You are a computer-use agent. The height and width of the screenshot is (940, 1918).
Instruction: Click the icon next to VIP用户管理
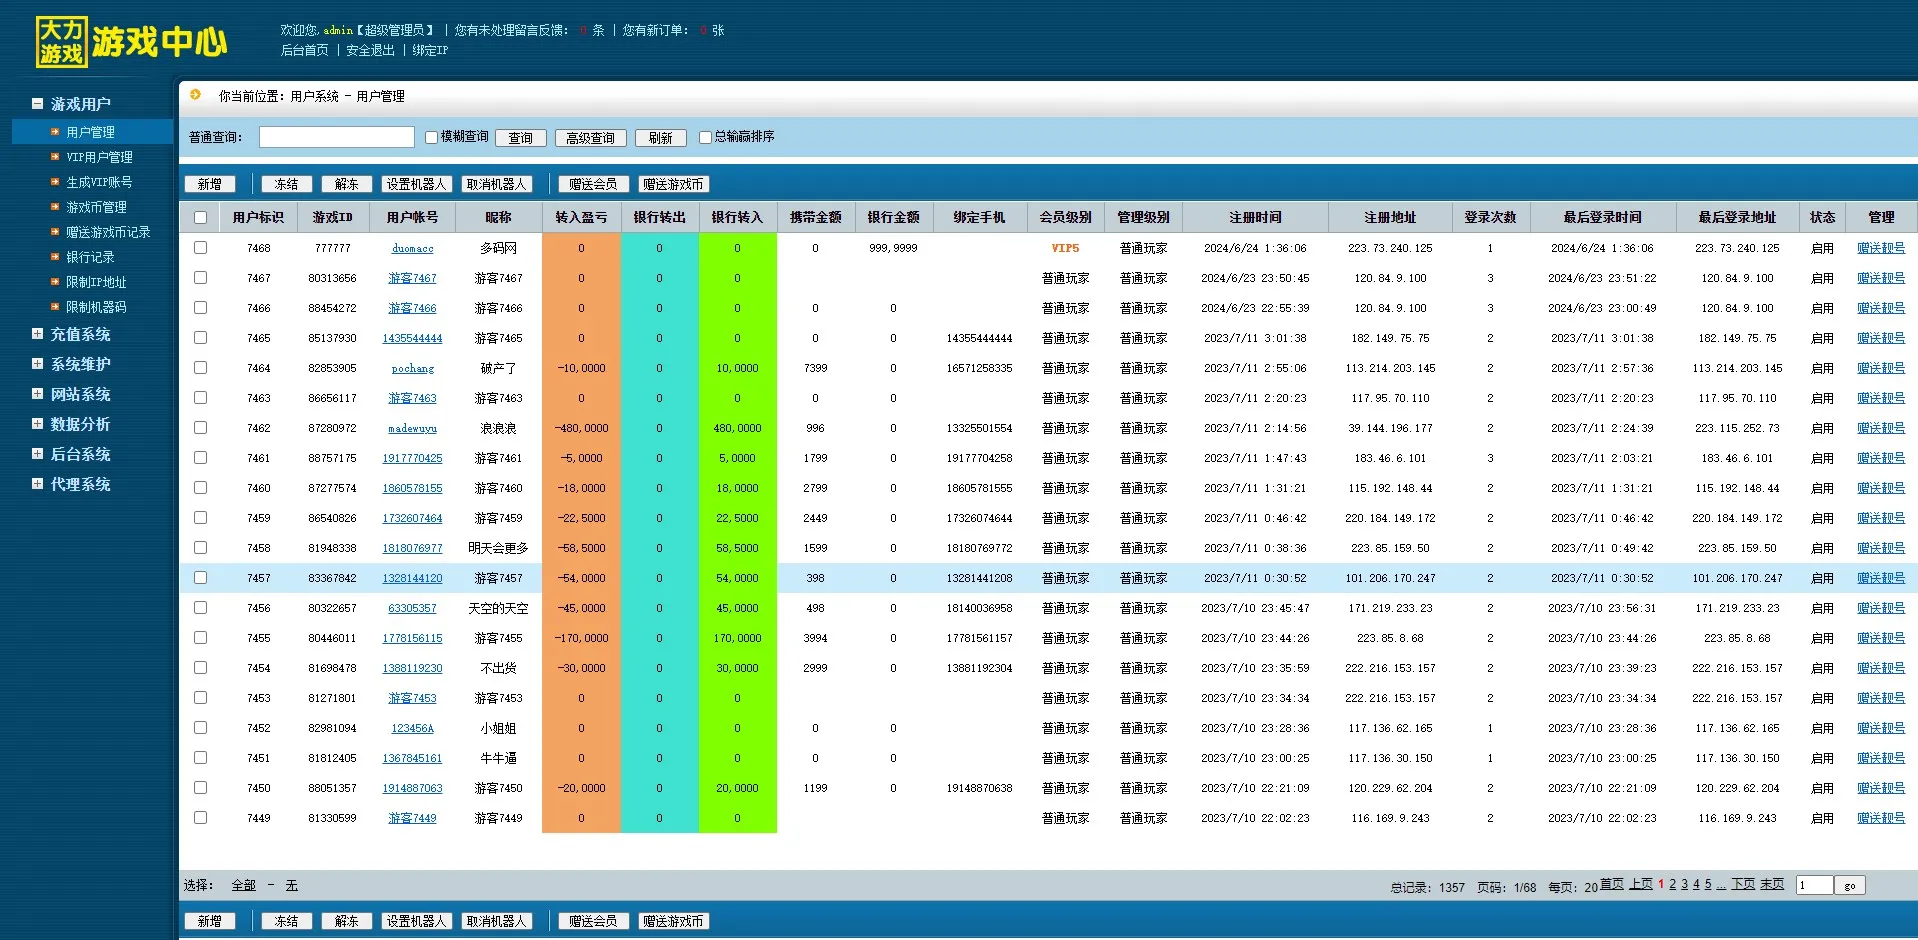tap(55, 157)
